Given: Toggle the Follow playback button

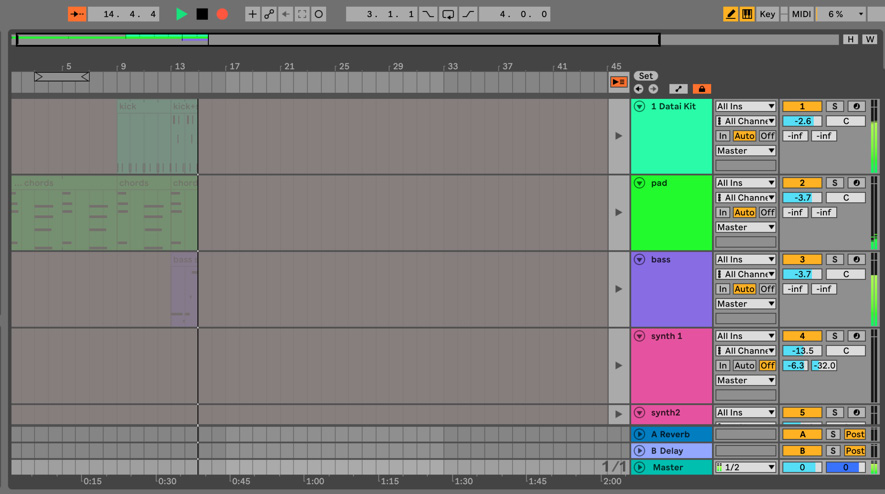Looking at the screenshot, I should tap(77, 14).
